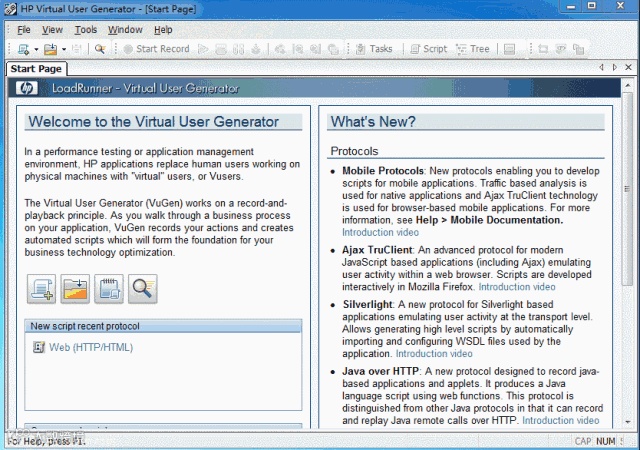Viewport: 640px width, 450px height.
Task: Click the first icon after the Compile separator
Action: pyautogui.click(x=280, y=49)
